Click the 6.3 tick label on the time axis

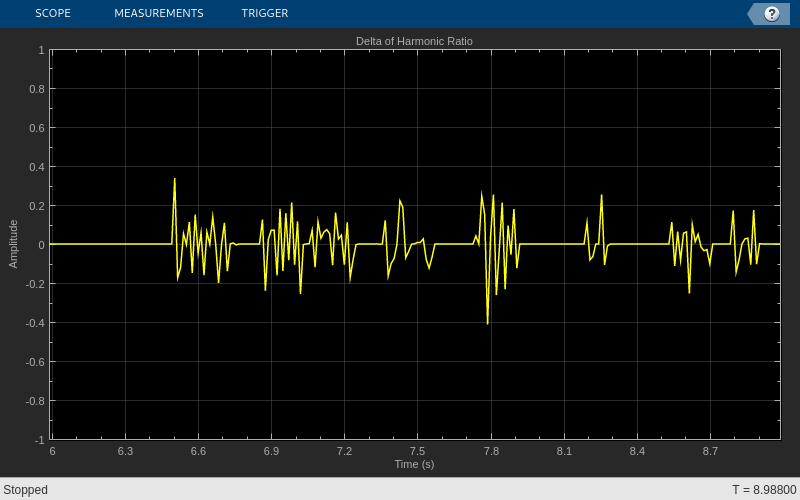click(125, 451)
